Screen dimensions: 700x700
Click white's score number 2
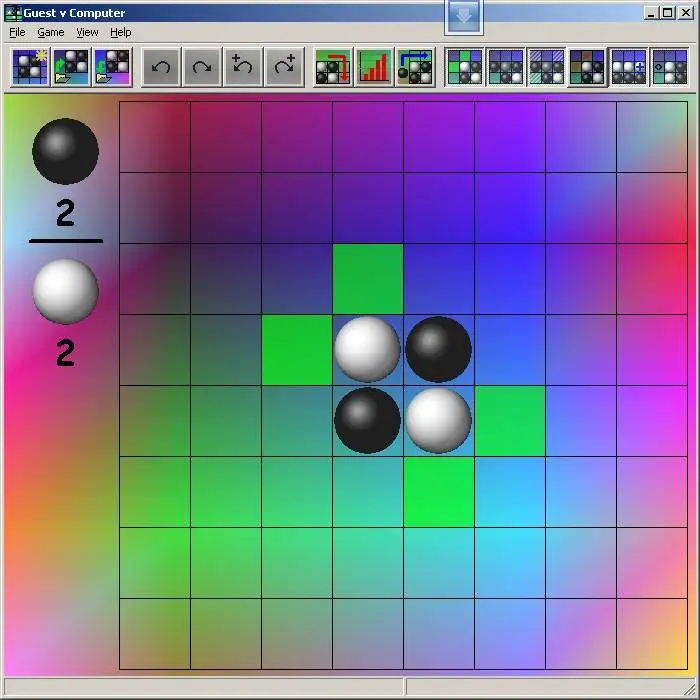(x=65, y=353)
